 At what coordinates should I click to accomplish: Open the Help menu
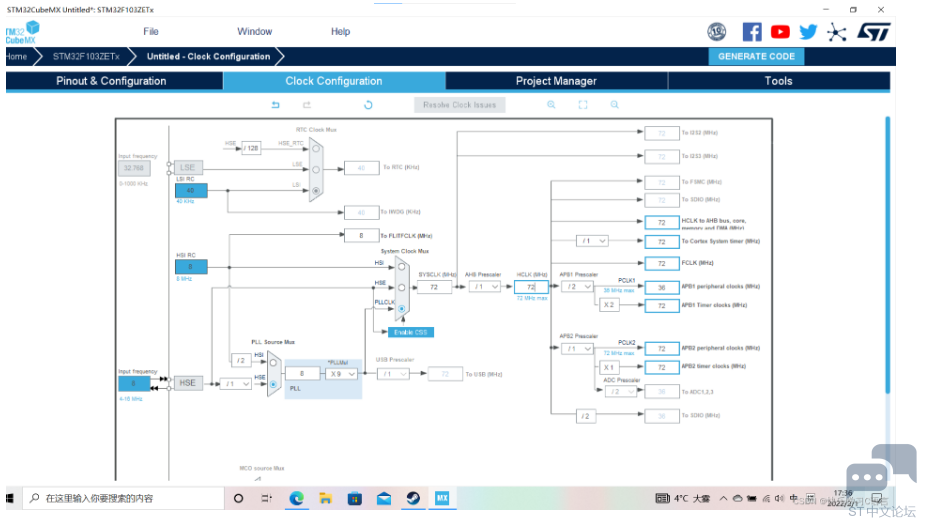[x=340, y=31]
